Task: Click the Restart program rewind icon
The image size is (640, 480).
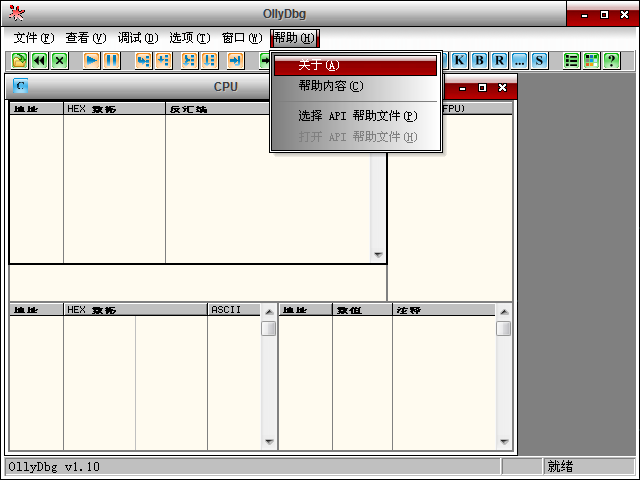Action: click(x=40, y=61)
